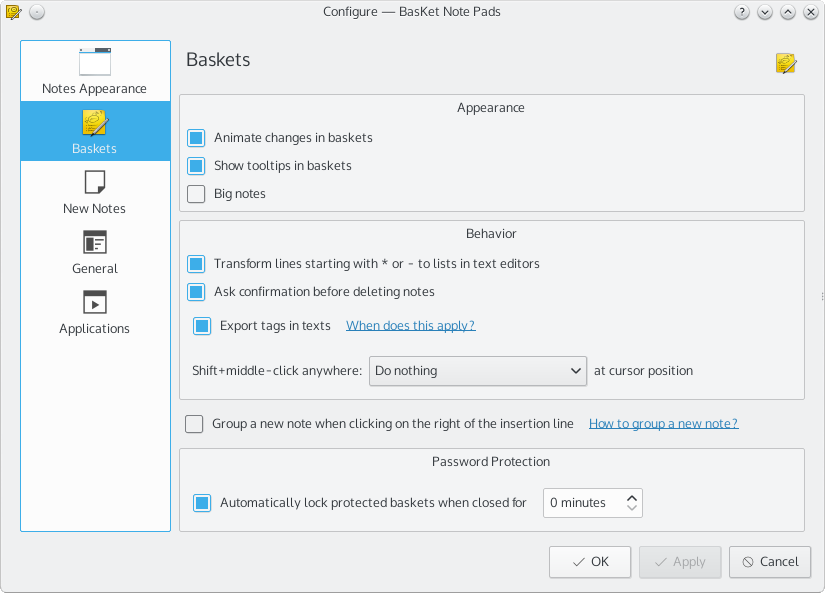Click the Baskets notepad icon in sidebar
The width and height of the screenshot is (825, 593).
point(95,123)
